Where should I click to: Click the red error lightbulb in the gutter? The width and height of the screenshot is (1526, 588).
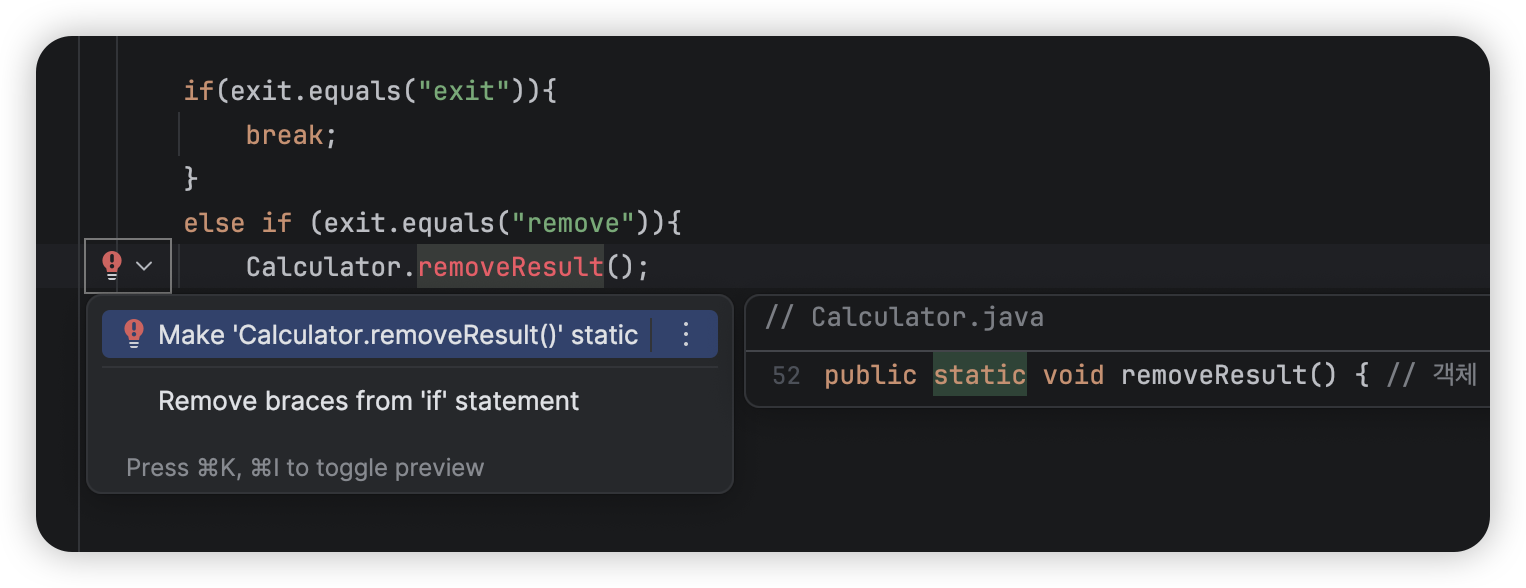click(x=110, y=265)
